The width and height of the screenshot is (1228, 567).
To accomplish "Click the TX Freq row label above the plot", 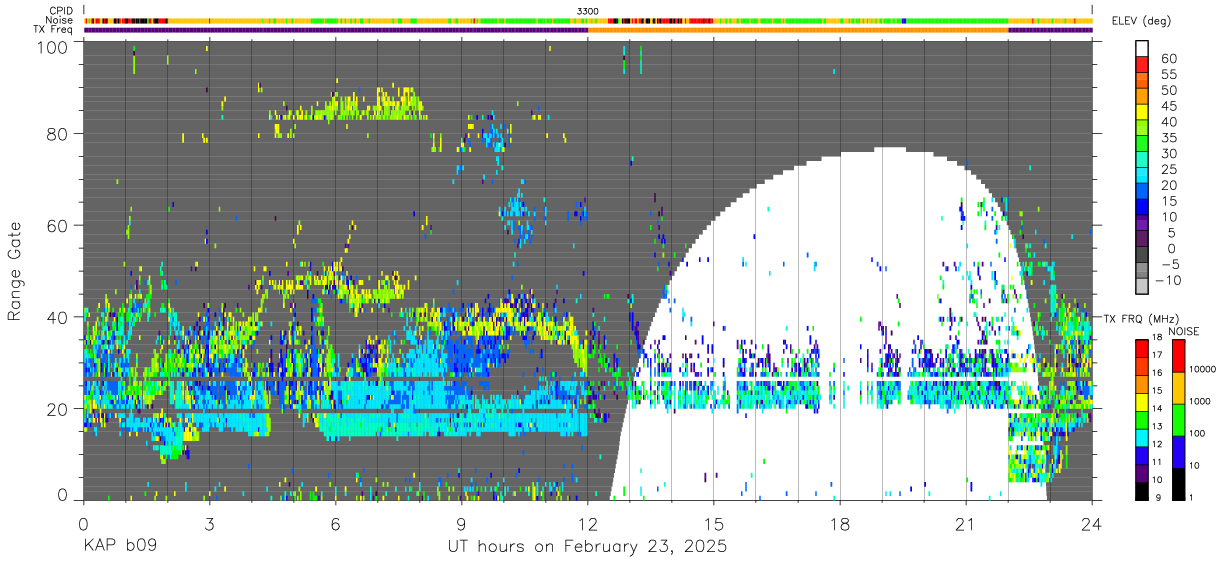I will (x=53, y=29).
